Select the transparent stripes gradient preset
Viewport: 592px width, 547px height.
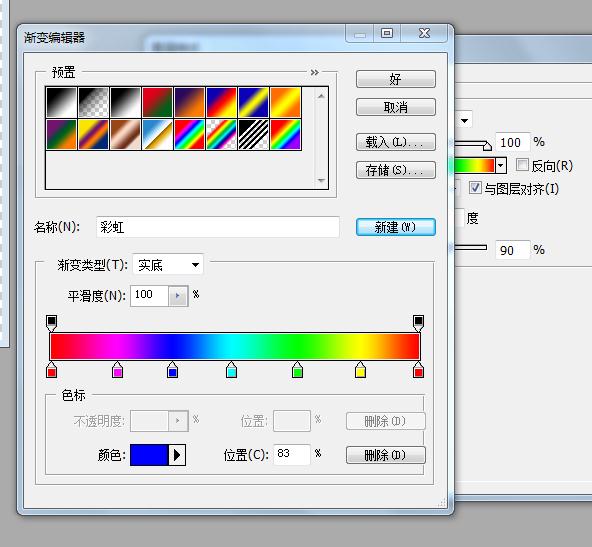[x=254, y=134]
